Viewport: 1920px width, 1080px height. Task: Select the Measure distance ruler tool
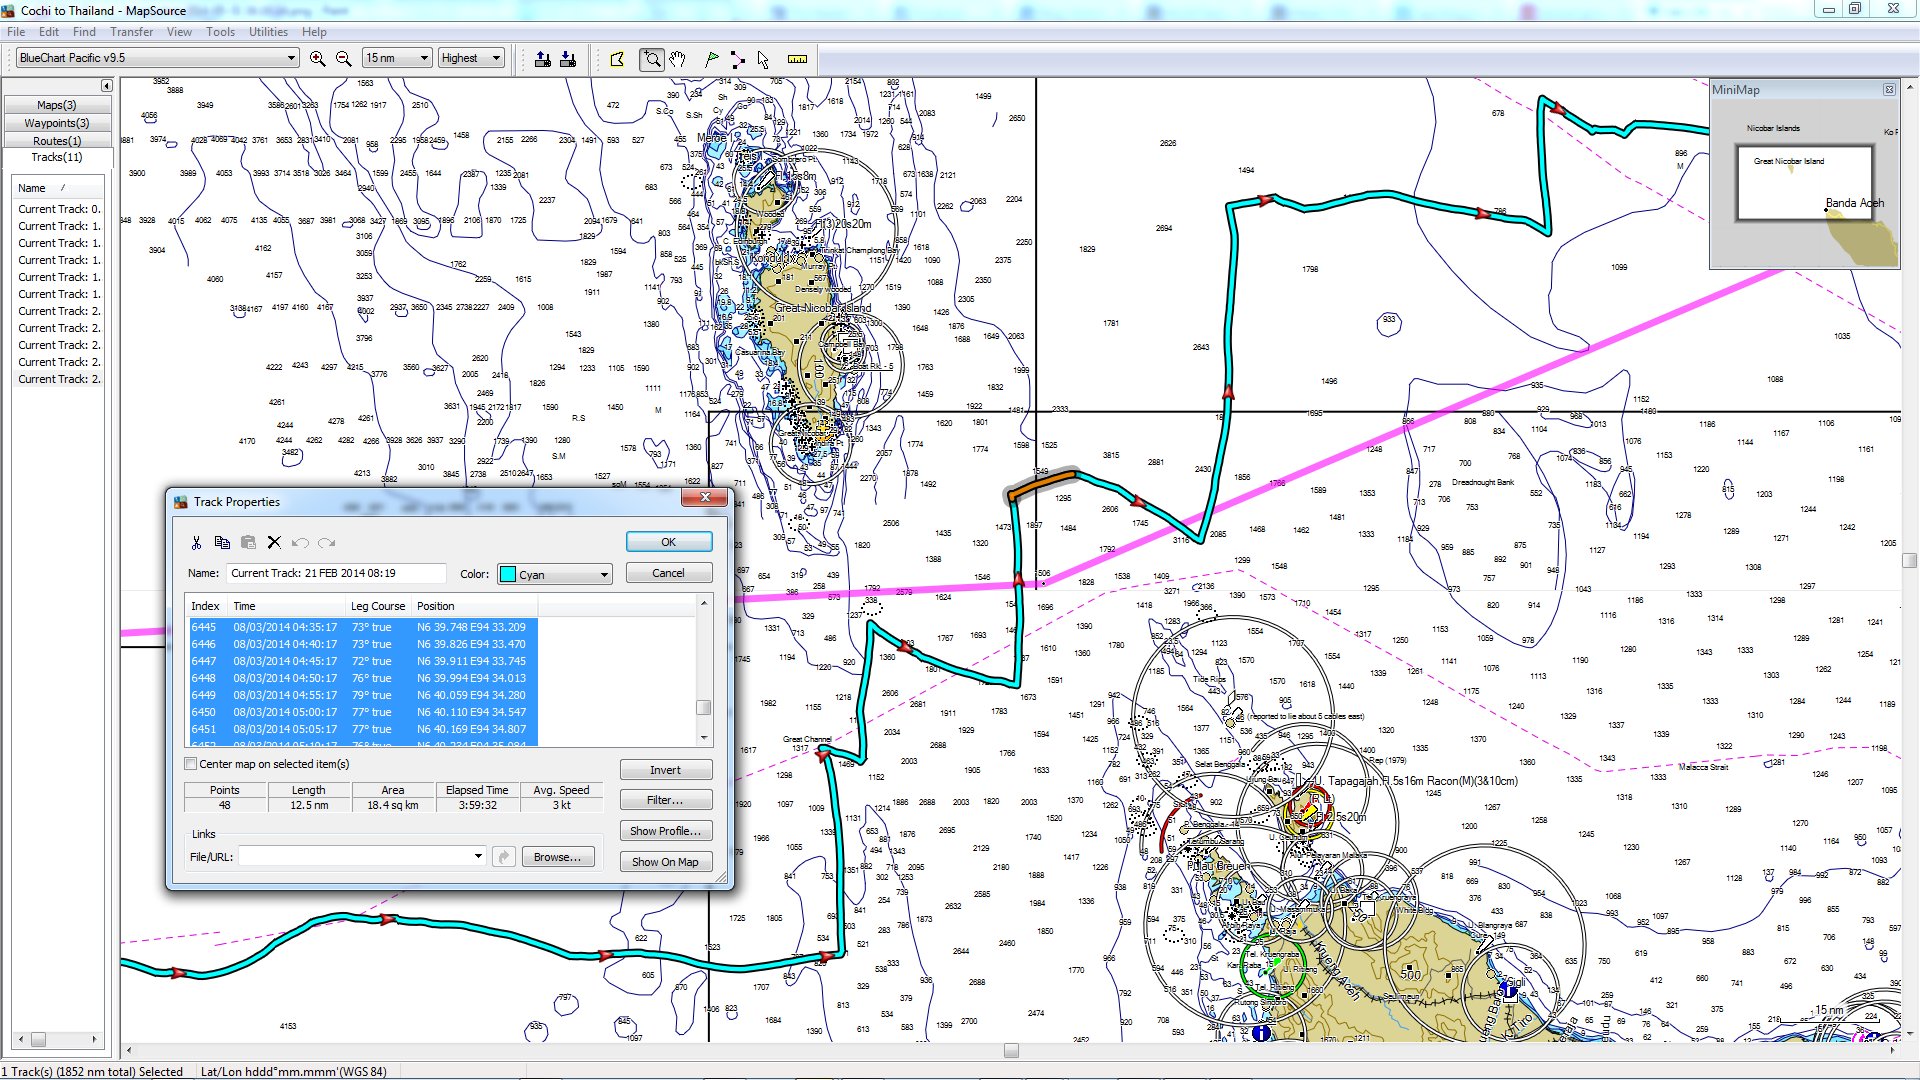797,59
